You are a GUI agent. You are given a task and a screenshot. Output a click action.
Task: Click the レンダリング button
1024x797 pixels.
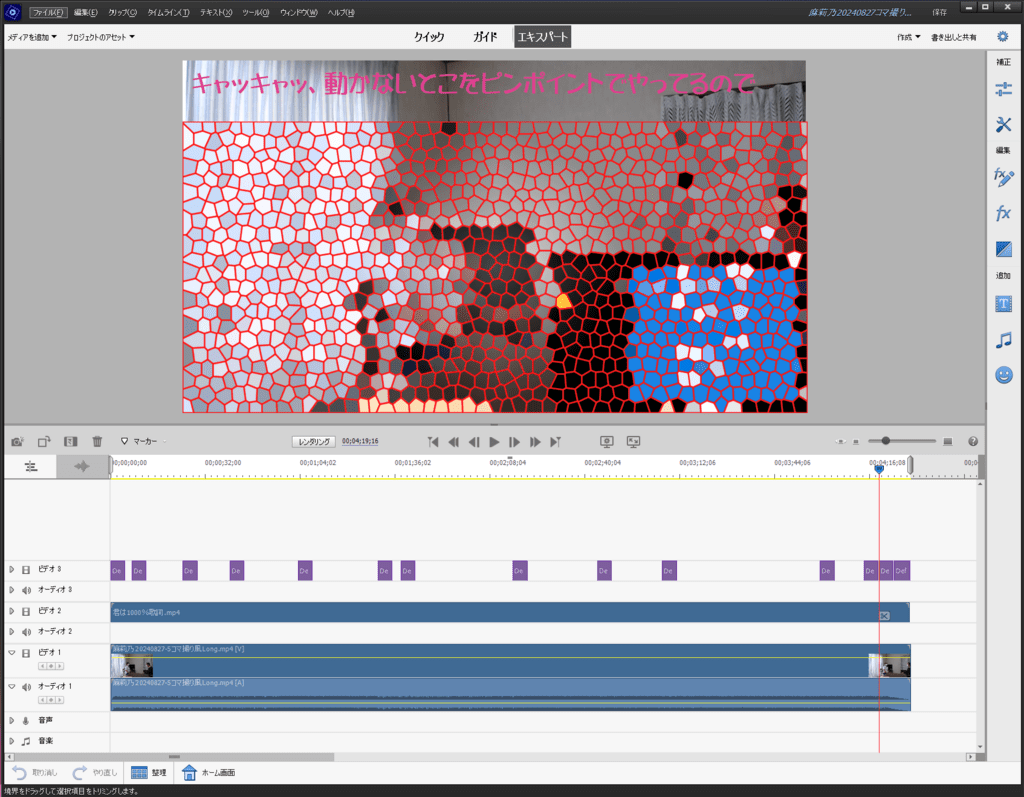[x=314, y=441]
